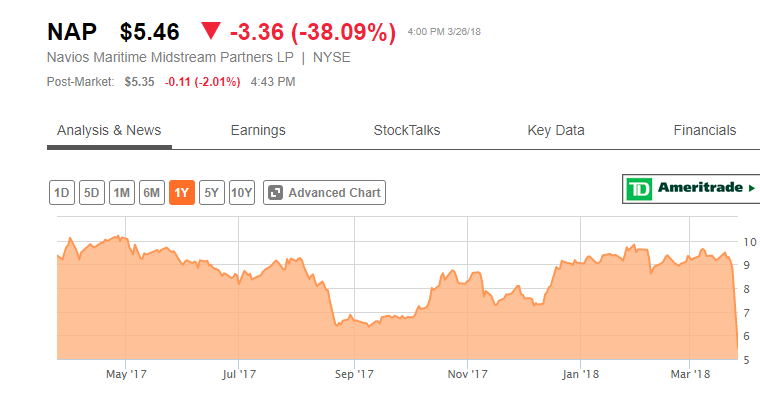Switch chart to 6M range
Screen dimensions: 760x393
coord(152,193)
